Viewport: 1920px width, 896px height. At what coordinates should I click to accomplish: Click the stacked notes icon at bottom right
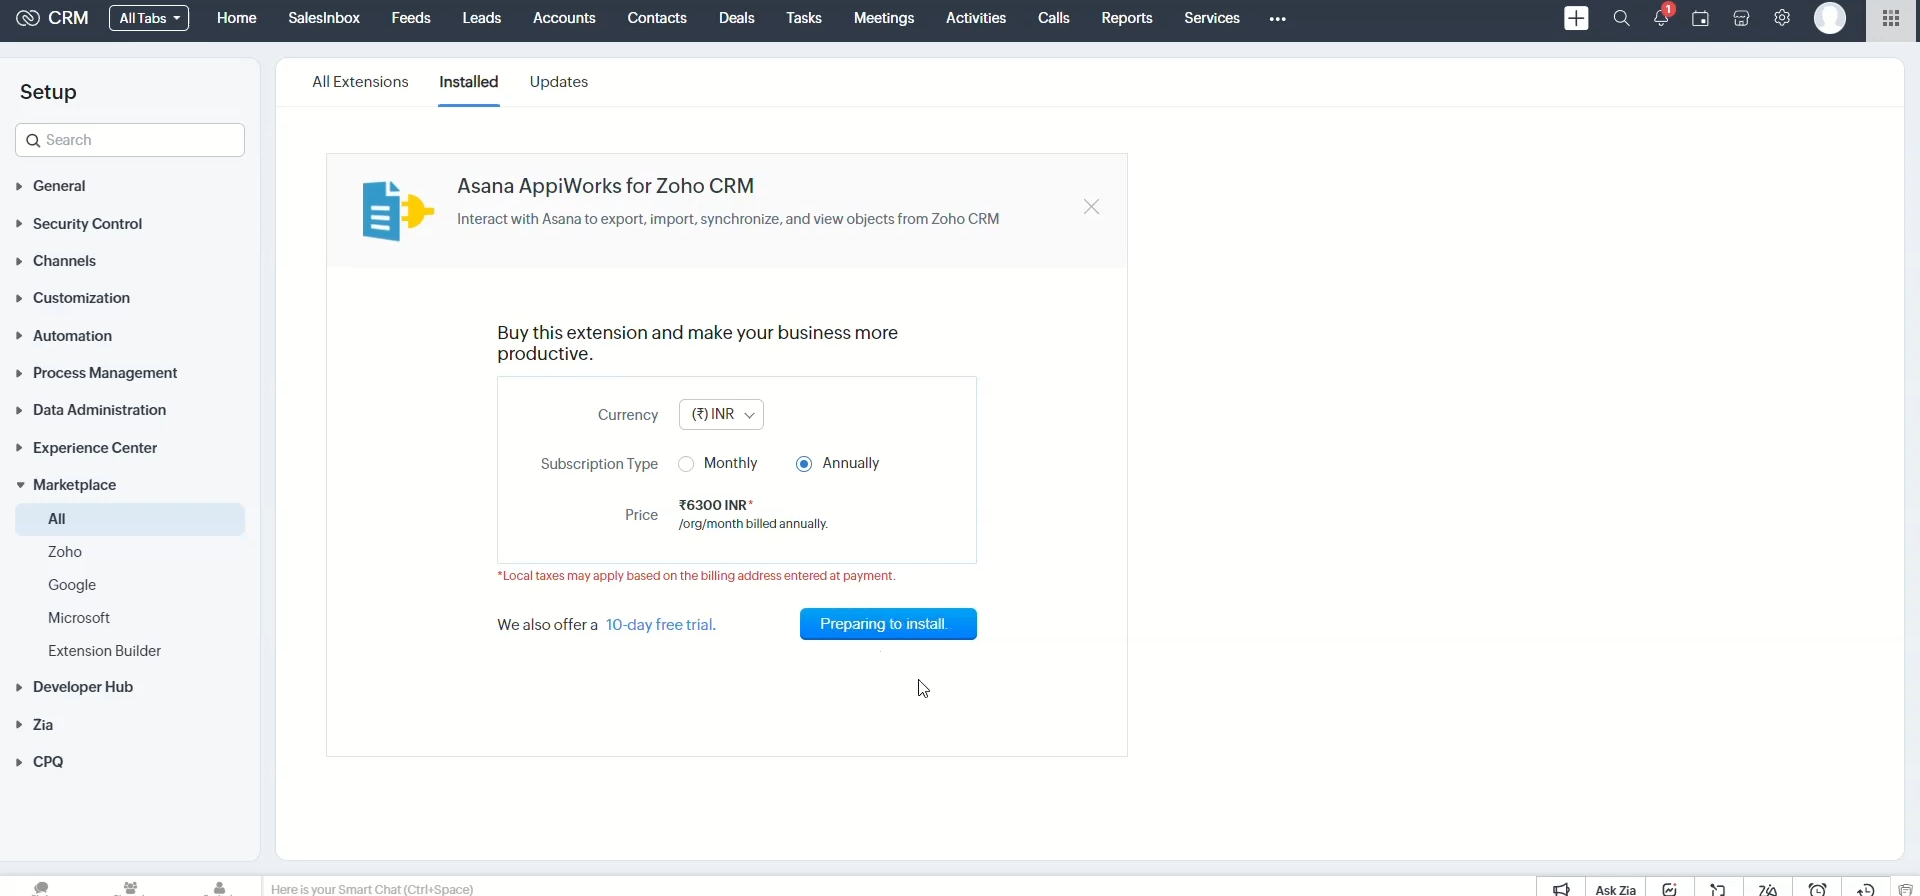[1906, 888]
